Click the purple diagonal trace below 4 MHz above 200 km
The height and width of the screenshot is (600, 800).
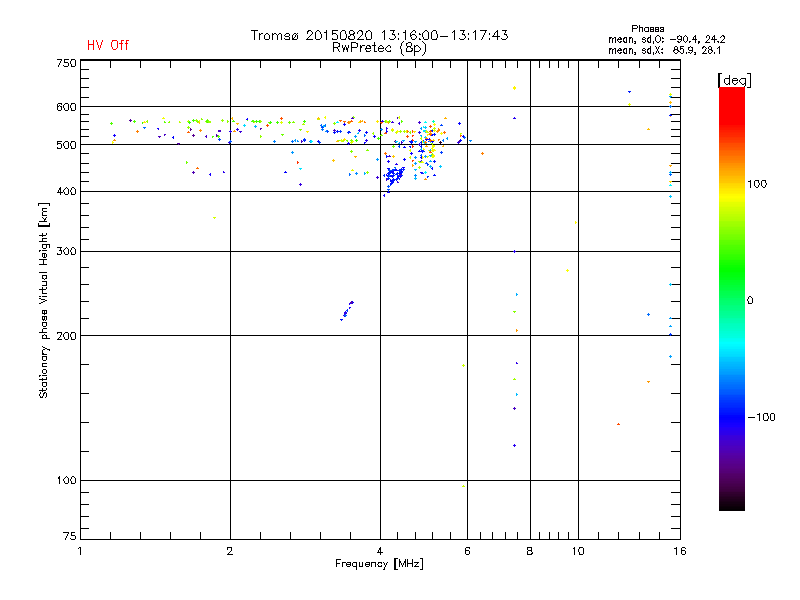point(347,311)
